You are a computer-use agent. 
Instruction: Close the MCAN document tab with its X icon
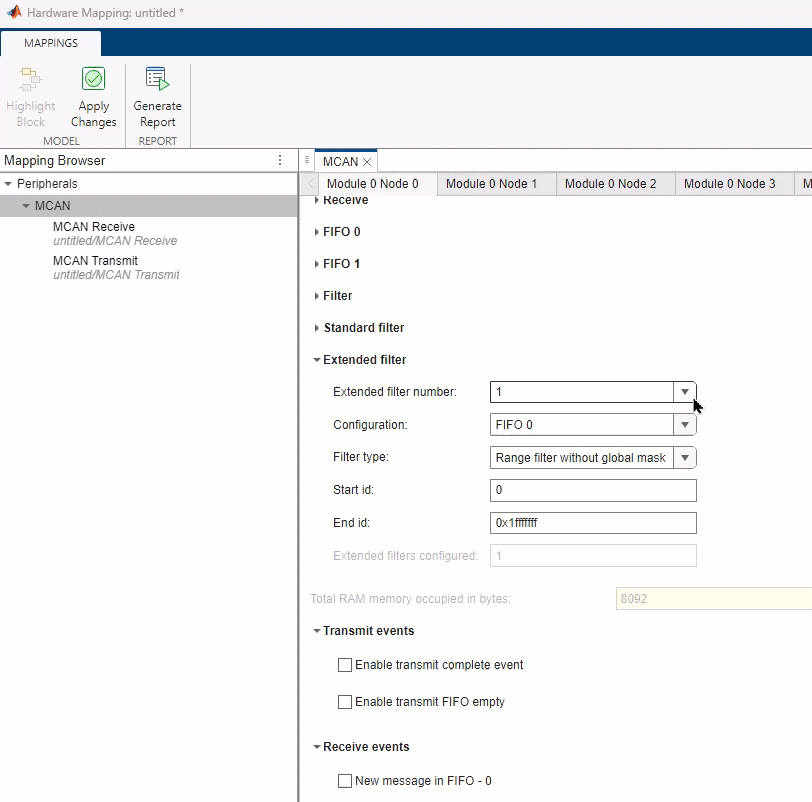(366, 161)
